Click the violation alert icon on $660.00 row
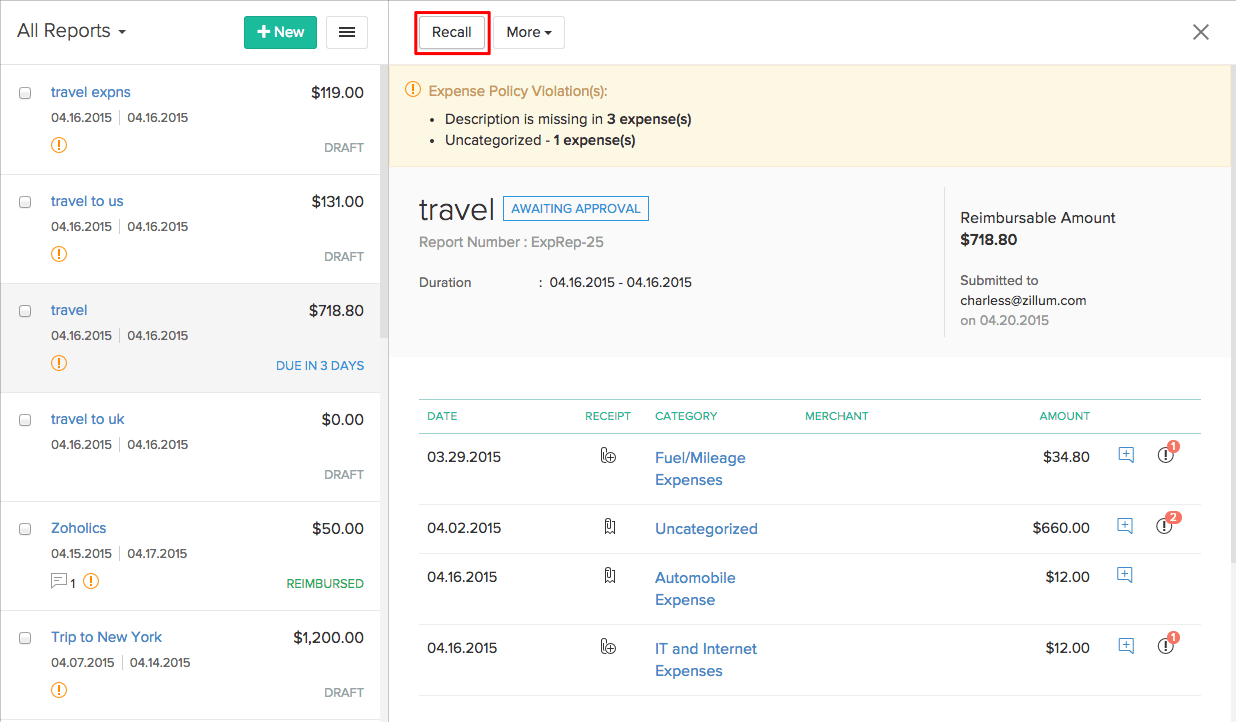Image resolution: width=1236 pixels, height=722 pixels. pos(1165,526)
